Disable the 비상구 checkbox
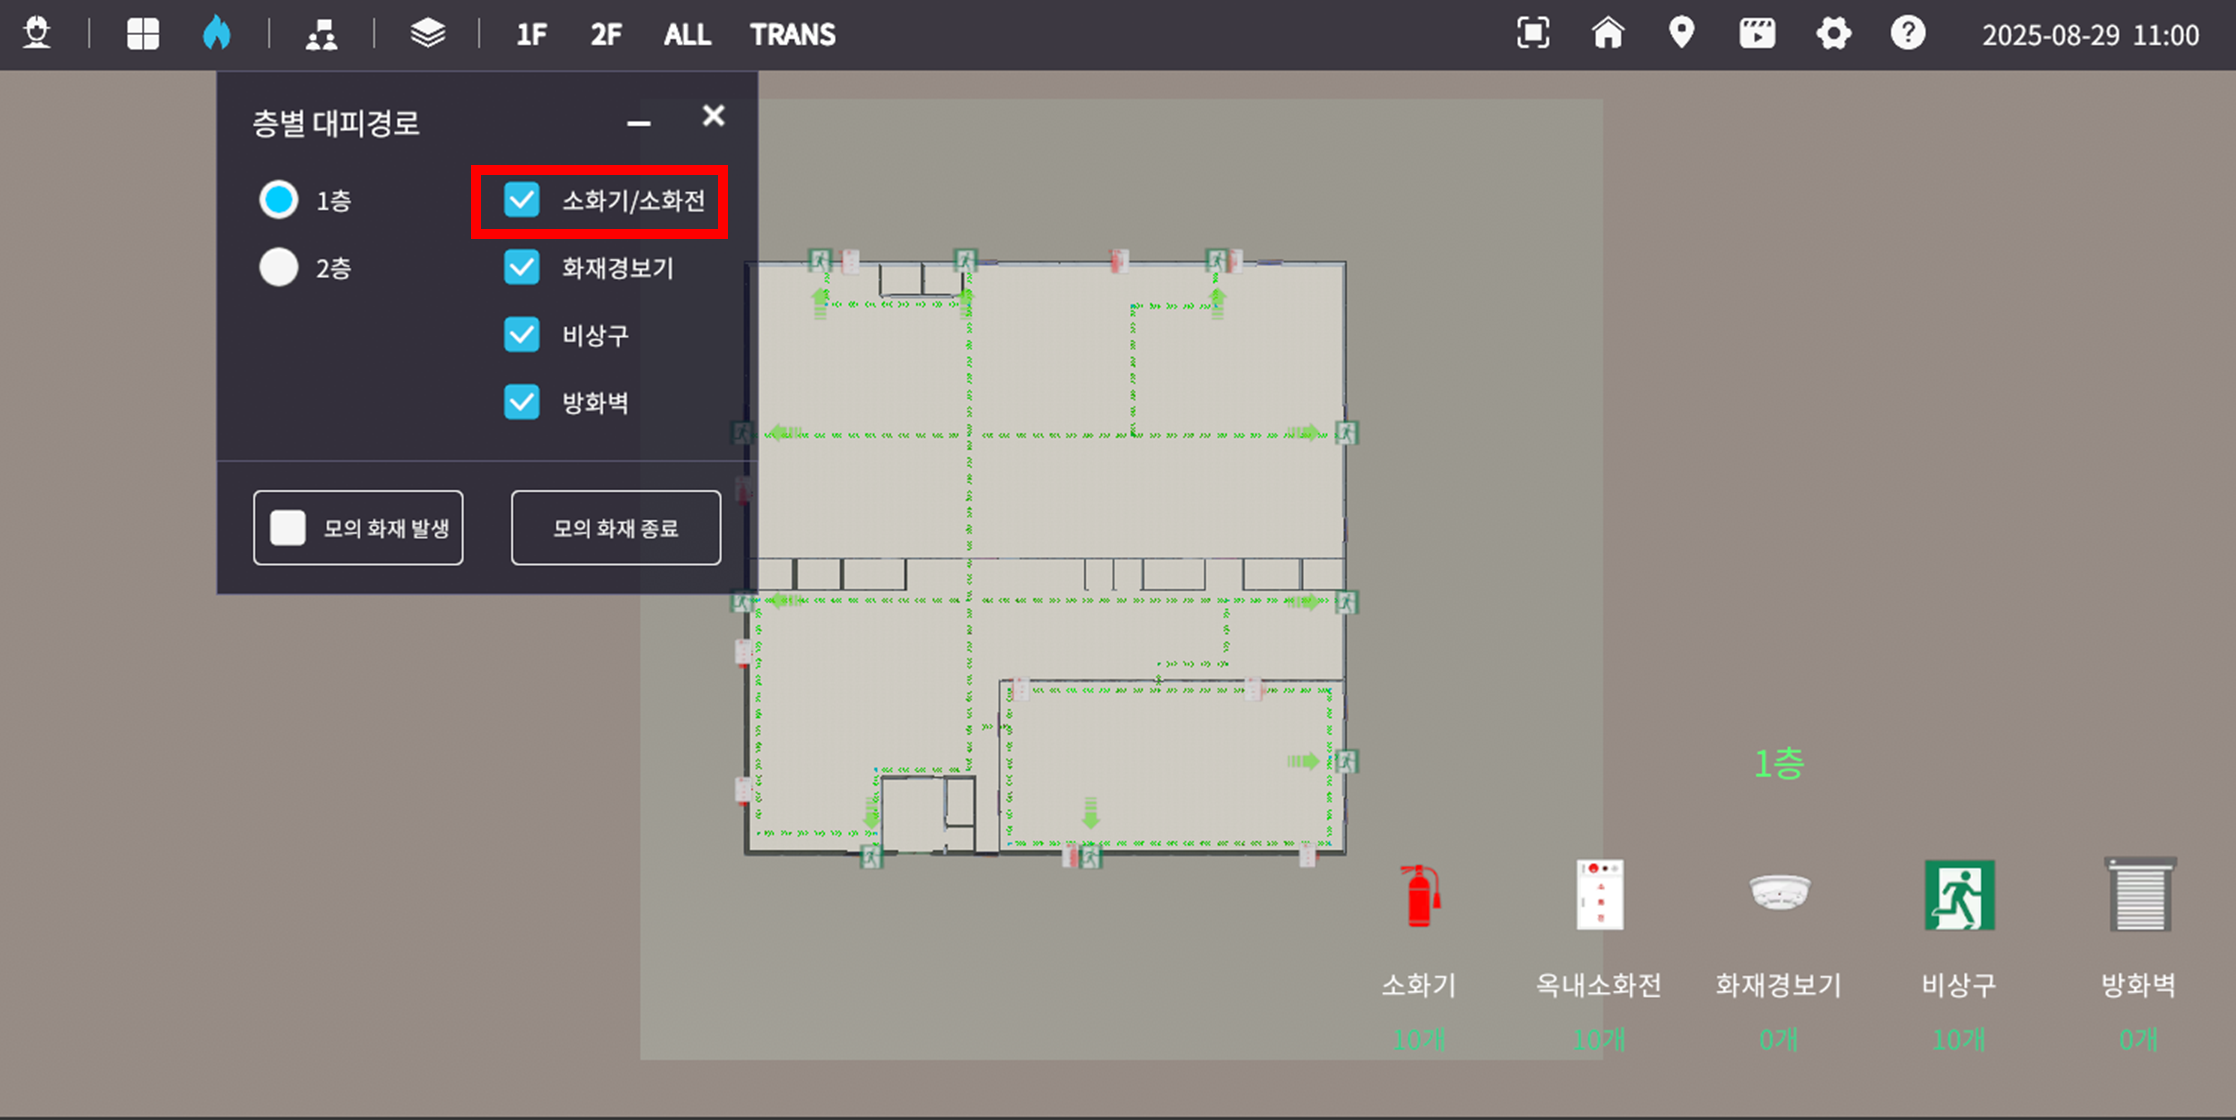 (522, 334)
